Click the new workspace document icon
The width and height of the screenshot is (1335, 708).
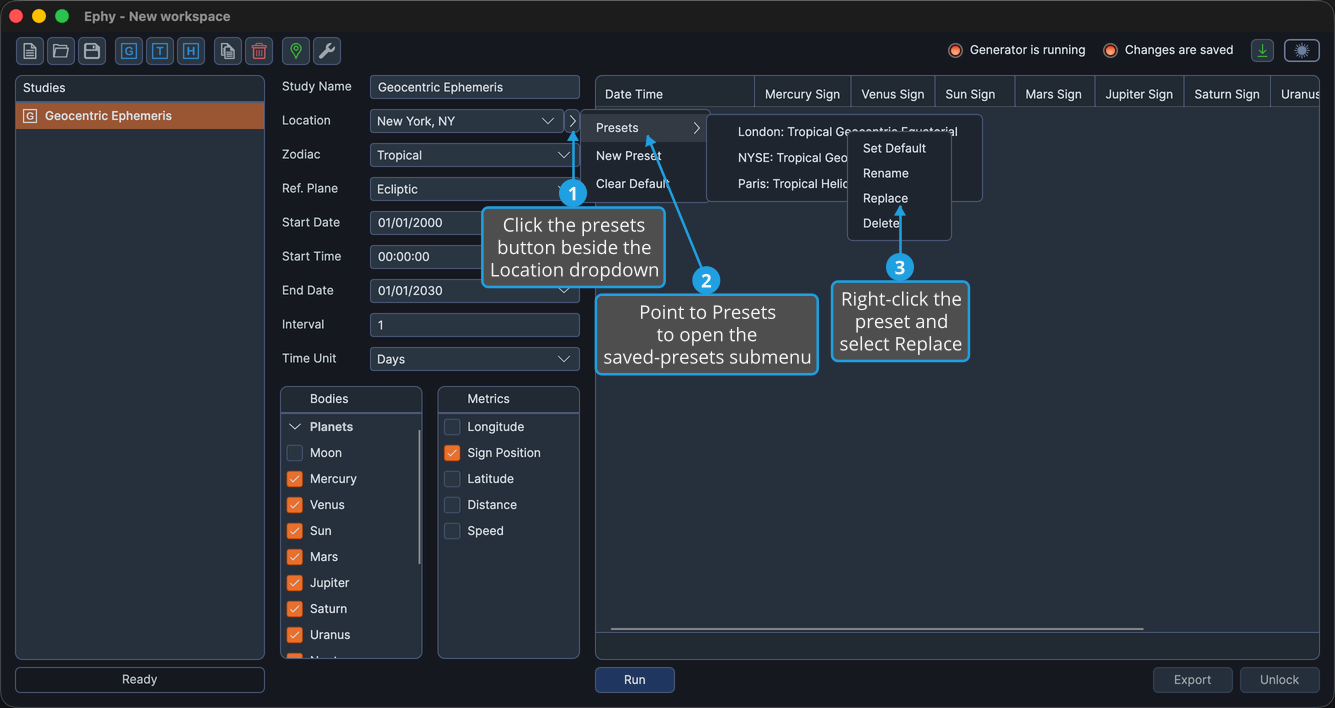click(30, 51)
